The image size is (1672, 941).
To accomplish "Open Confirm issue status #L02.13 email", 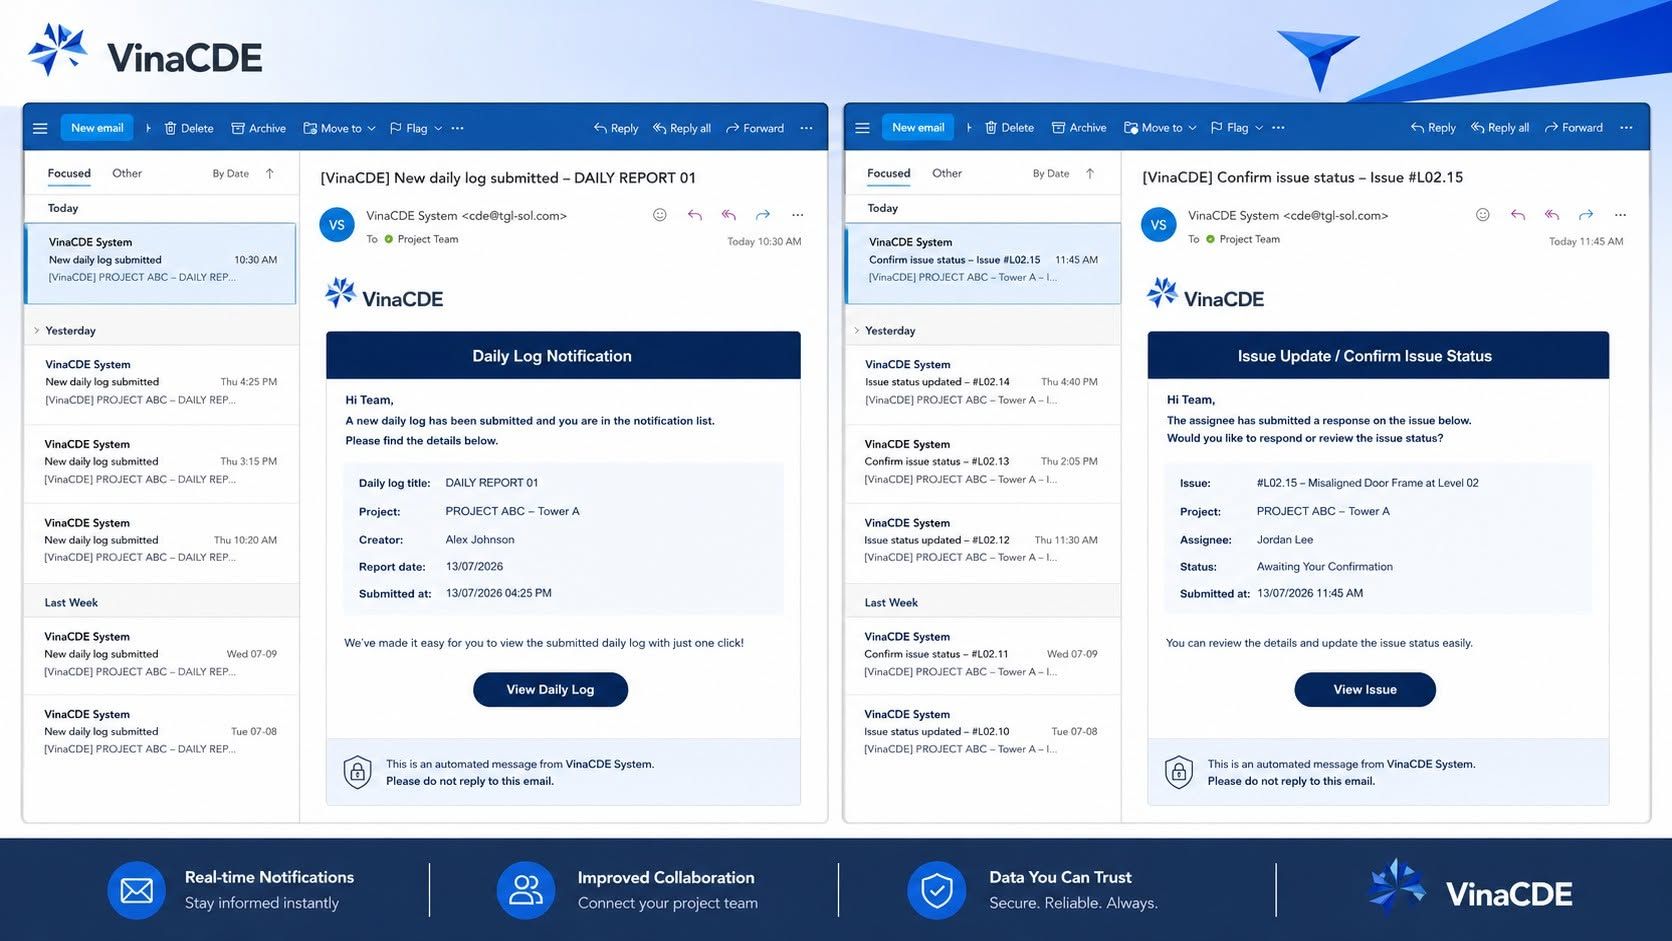I will (982, 463).
